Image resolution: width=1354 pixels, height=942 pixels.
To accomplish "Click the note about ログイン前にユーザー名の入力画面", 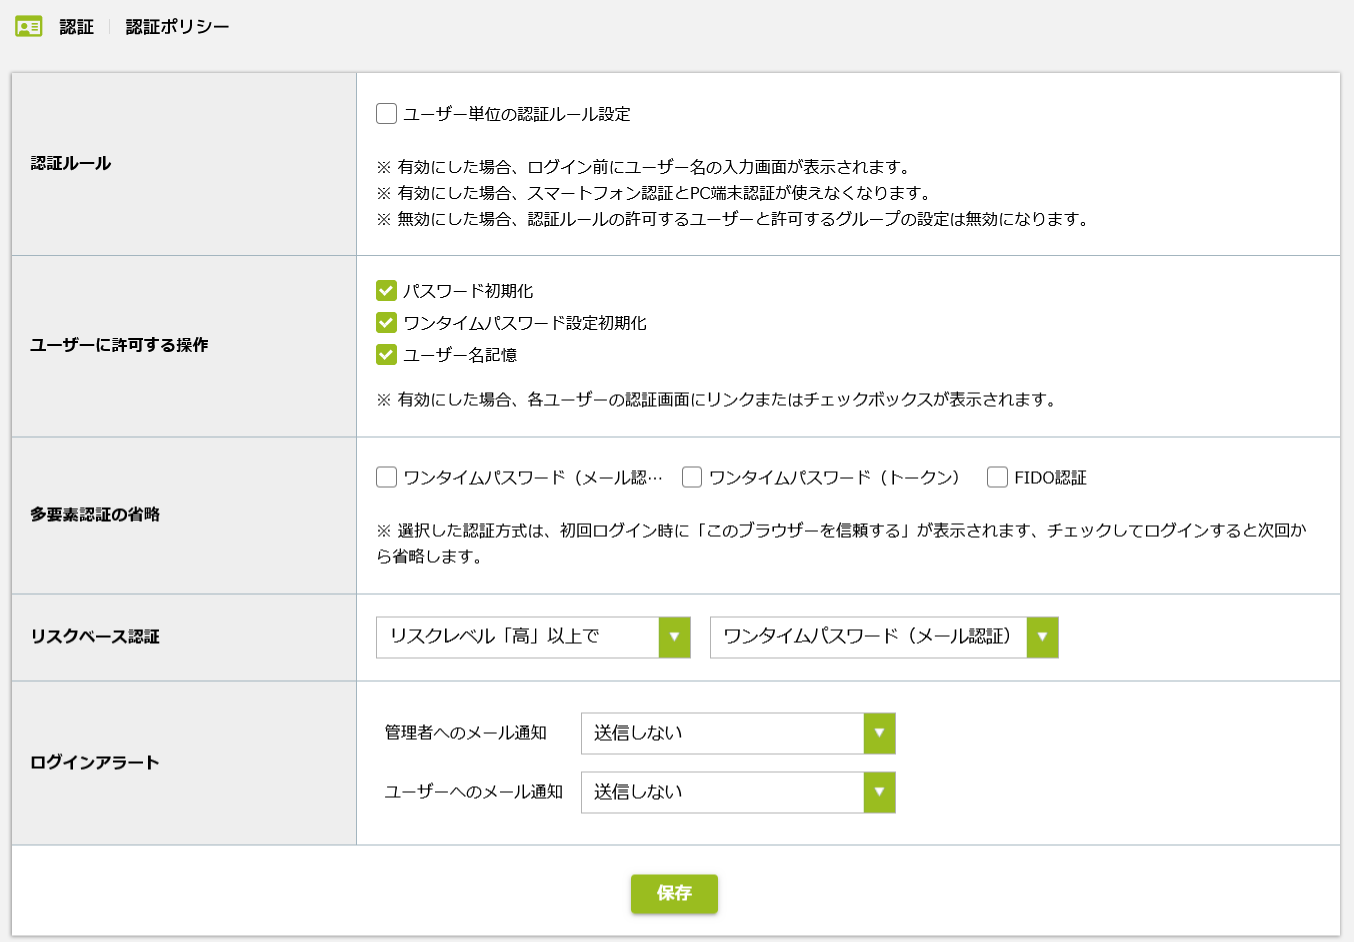I will tap(644, 167).
